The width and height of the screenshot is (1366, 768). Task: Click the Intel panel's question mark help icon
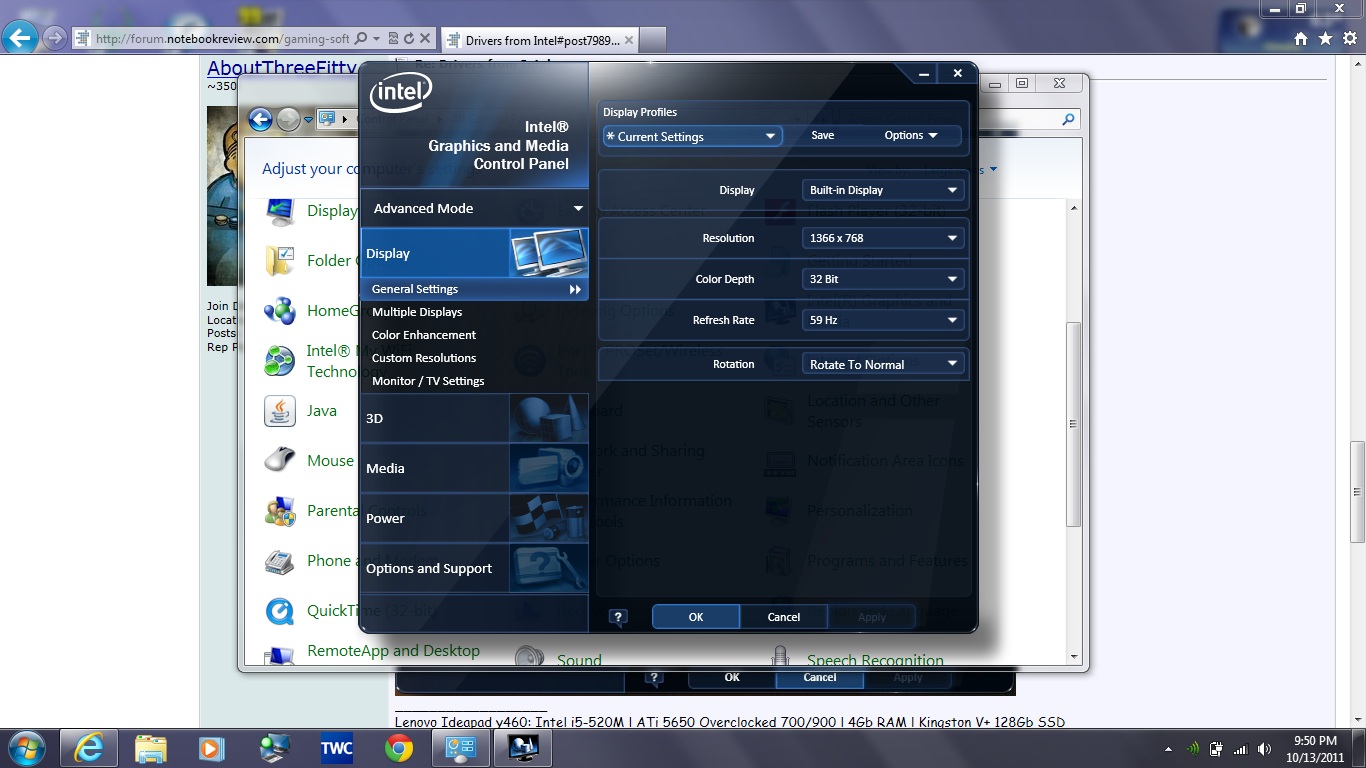[x=618, y=617]
